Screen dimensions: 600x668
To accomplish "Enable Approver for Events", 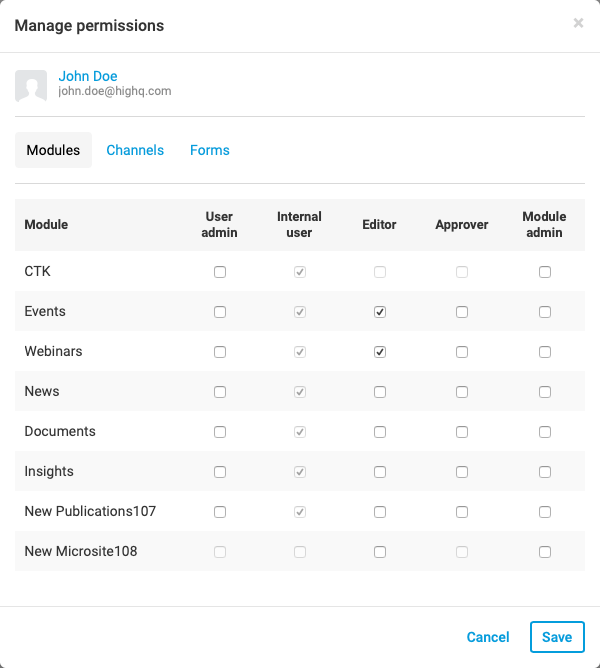I will [462, 312].
